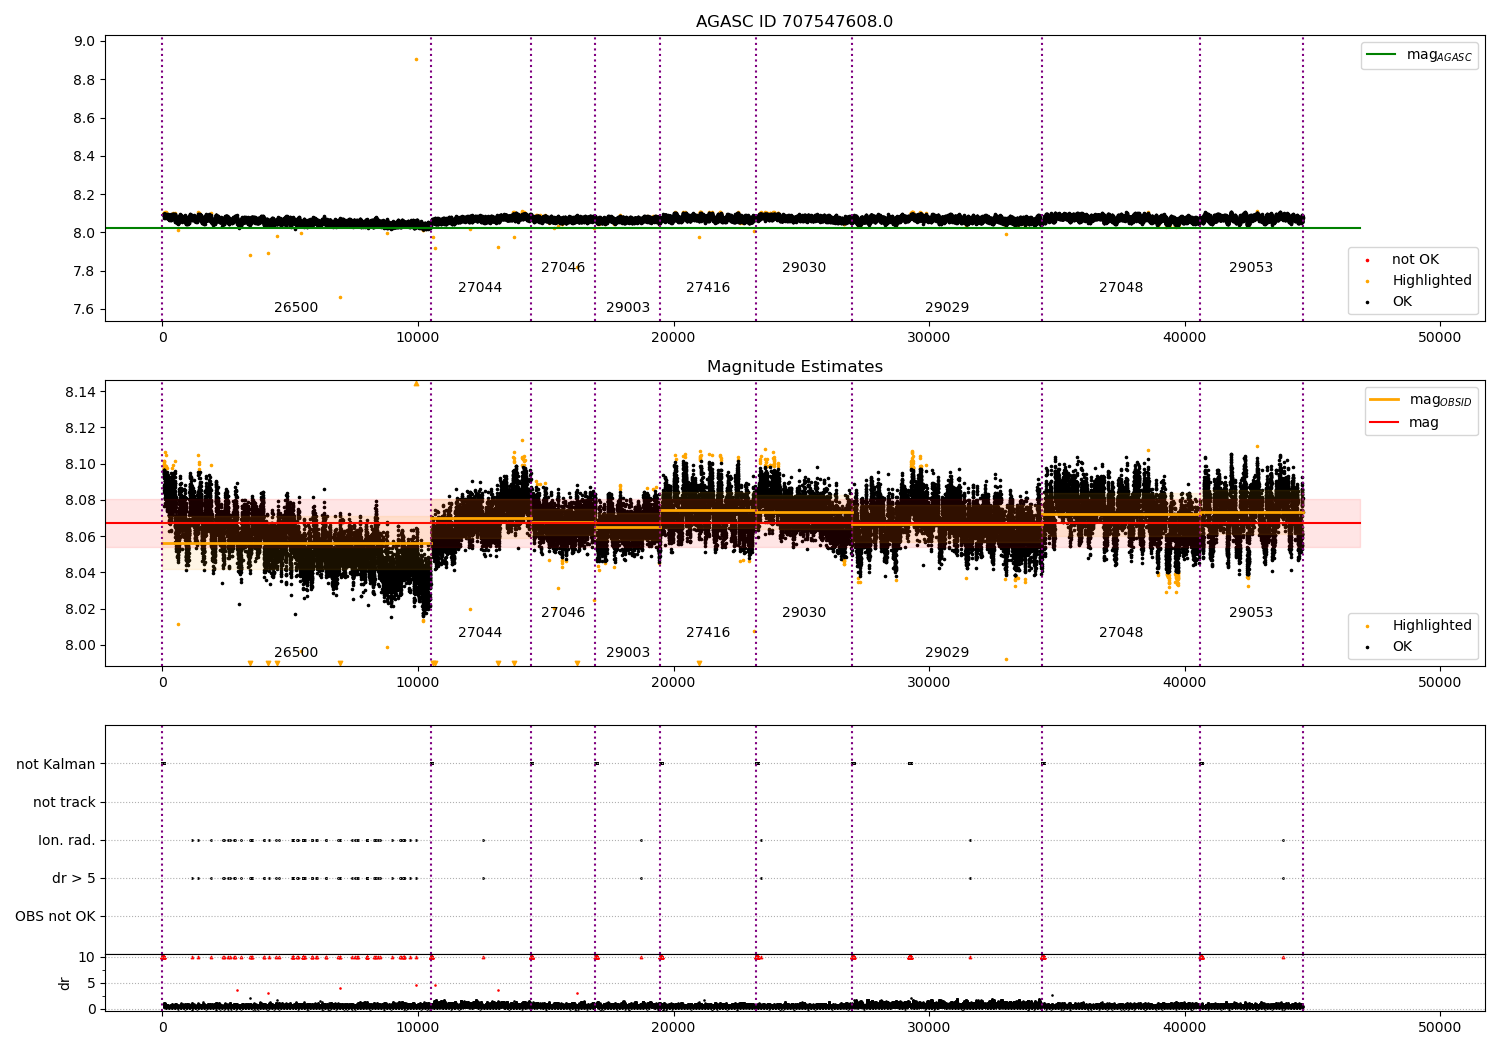
Task: Click x-tick '10000' under the bottom plot
Action: [x=418, y=1027]
